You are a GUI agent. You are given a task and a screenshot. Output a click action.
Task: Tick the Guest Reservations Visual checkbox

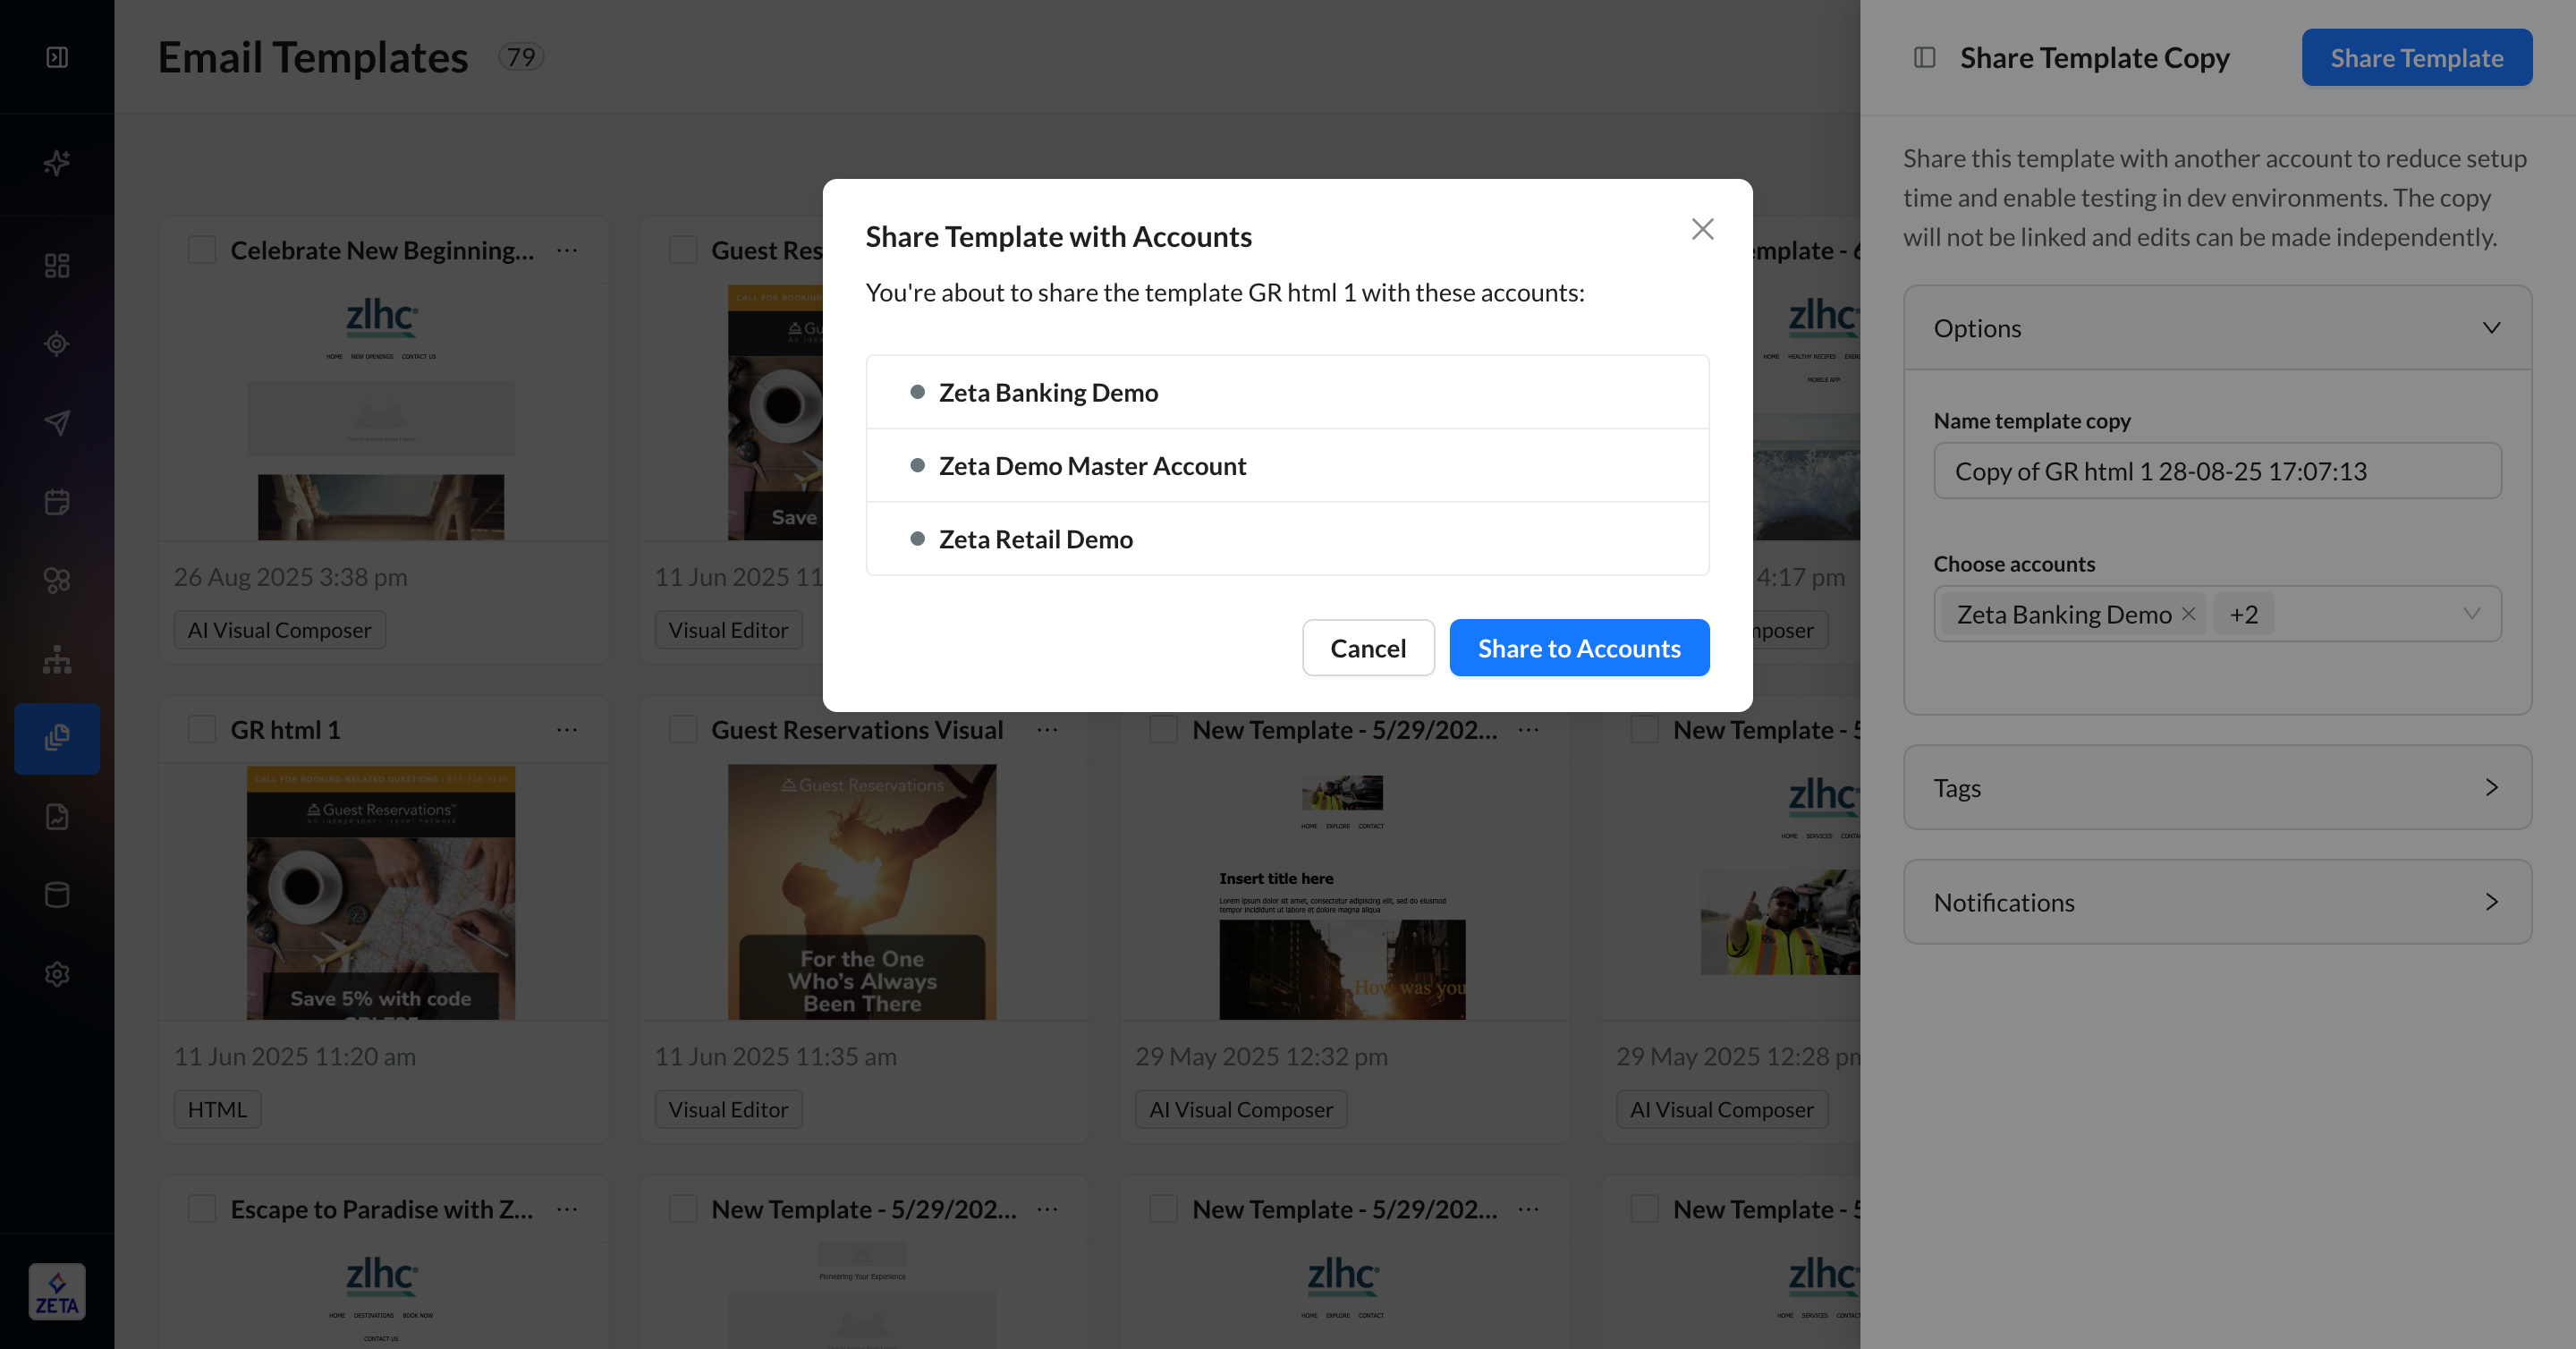(x=683, y=730)
